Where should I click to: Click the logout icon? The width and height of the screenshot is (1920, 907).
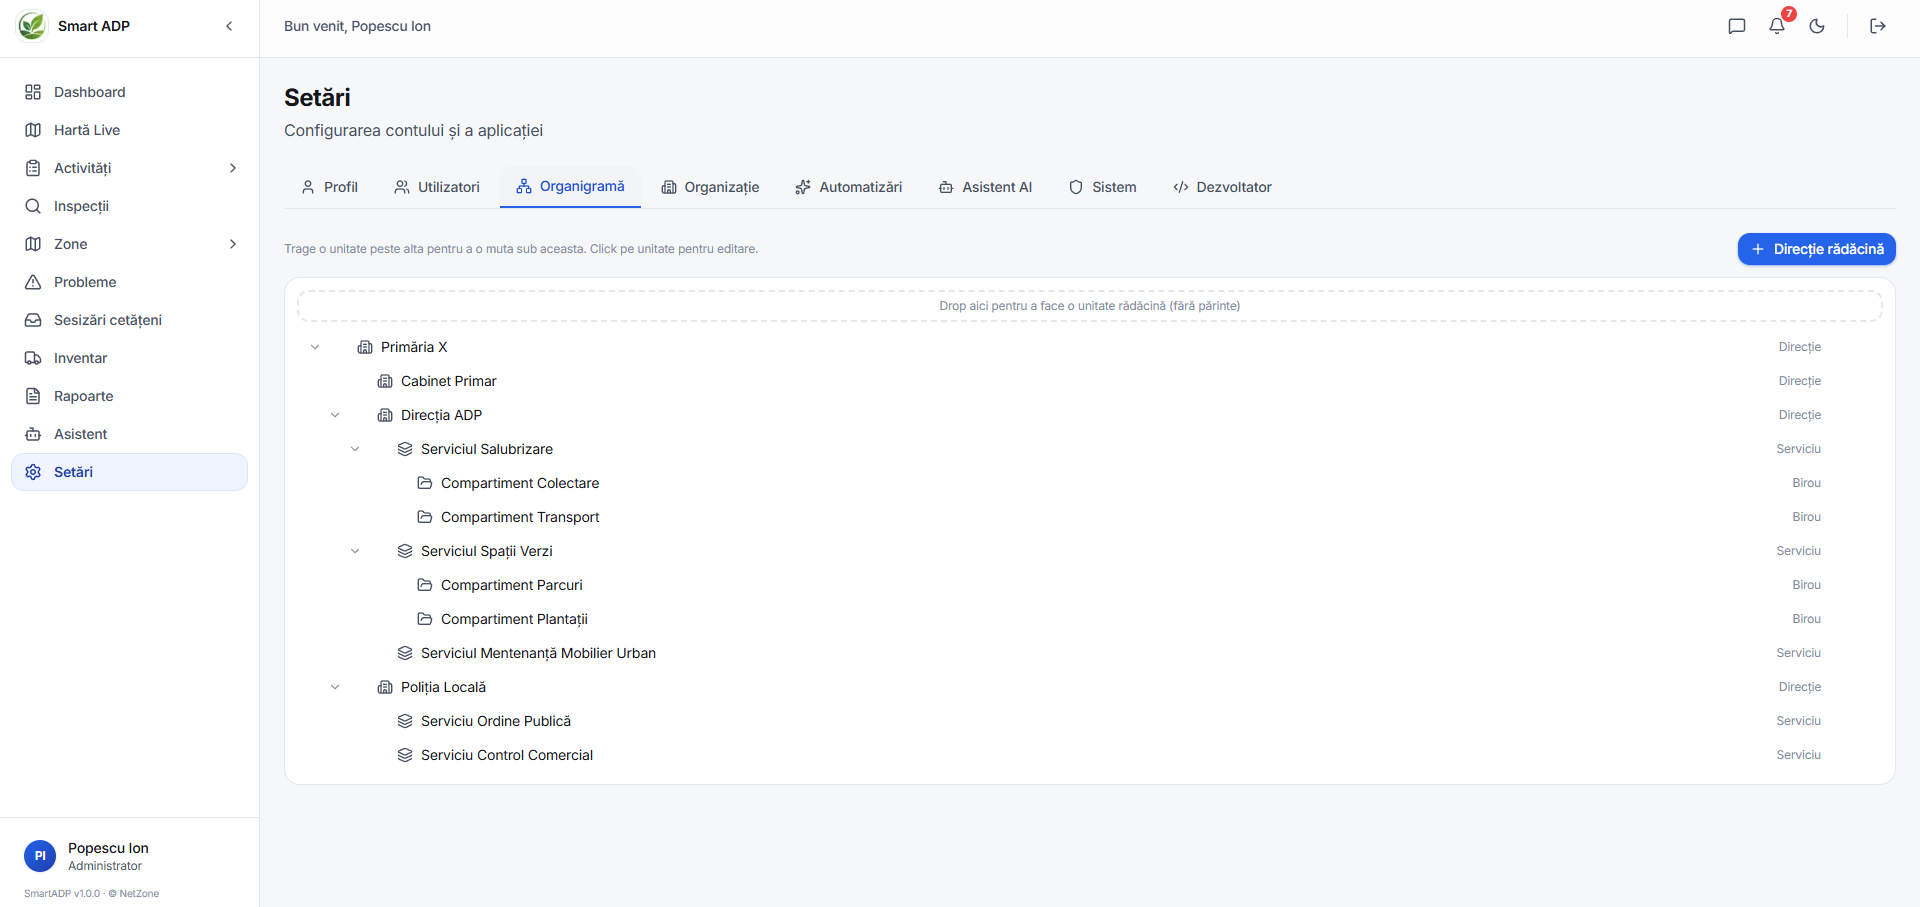click(1878, 26)
